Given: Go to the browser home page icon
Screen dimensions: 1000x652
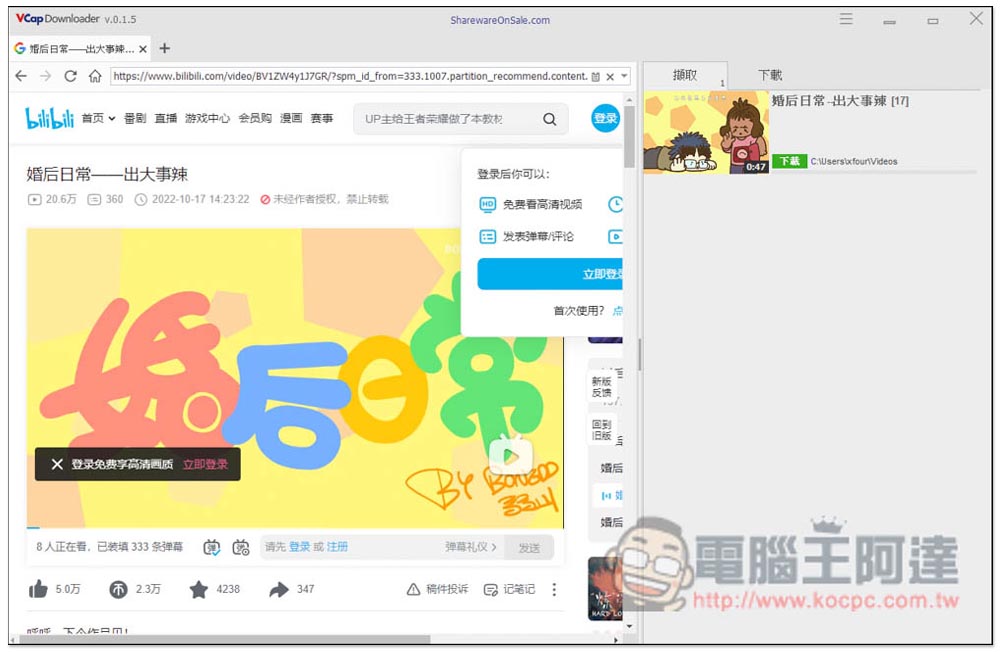Looking at the screenshot, I should click(95, 76).
